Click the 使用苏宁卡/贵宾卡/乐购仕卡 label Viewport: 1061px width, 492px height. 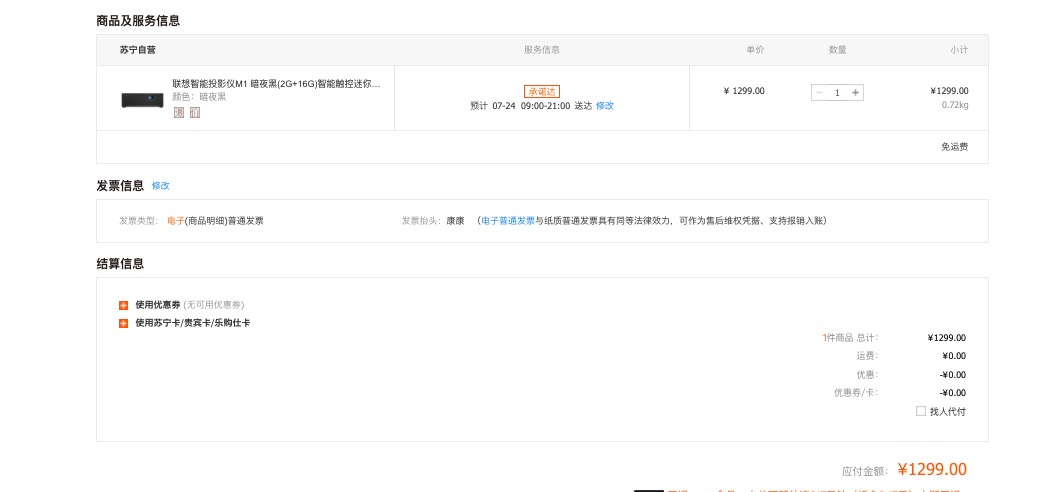tap(193, 323)
